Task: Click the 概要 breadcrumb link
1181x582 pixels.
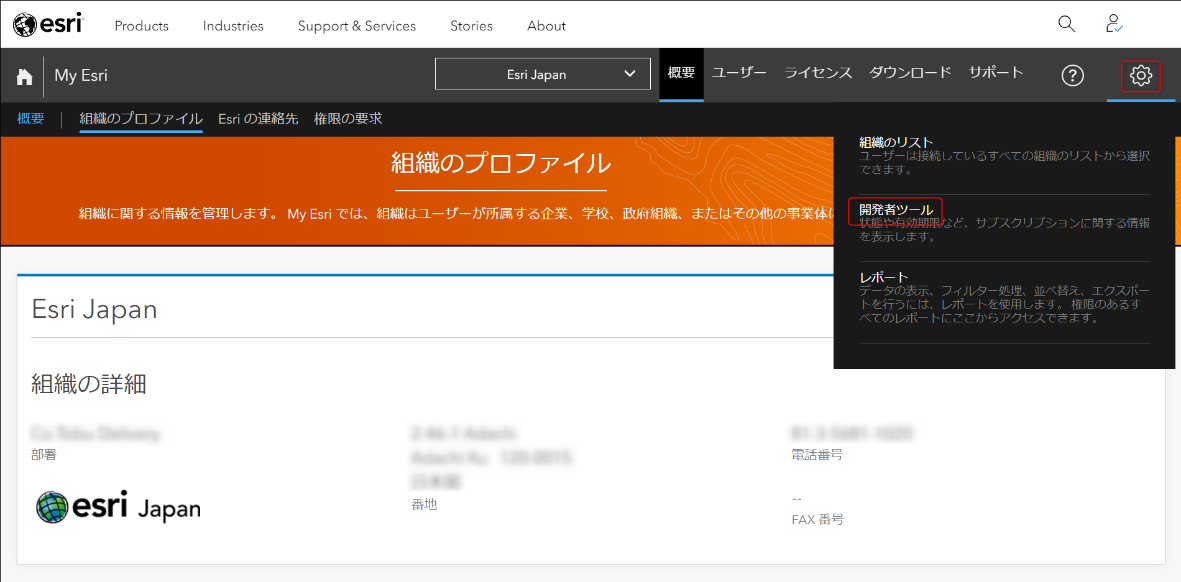Action: (x=31, y=118)
